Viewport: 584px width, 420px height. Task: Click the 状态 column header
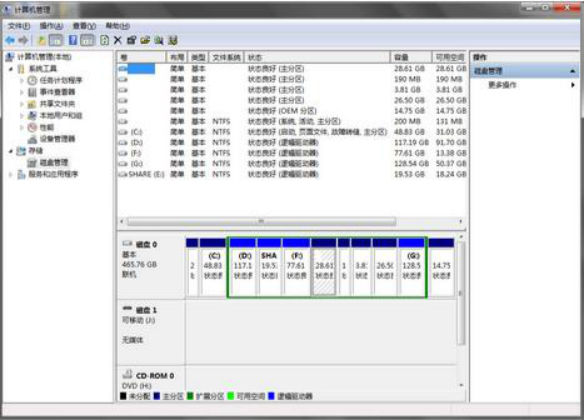point(317,57)
